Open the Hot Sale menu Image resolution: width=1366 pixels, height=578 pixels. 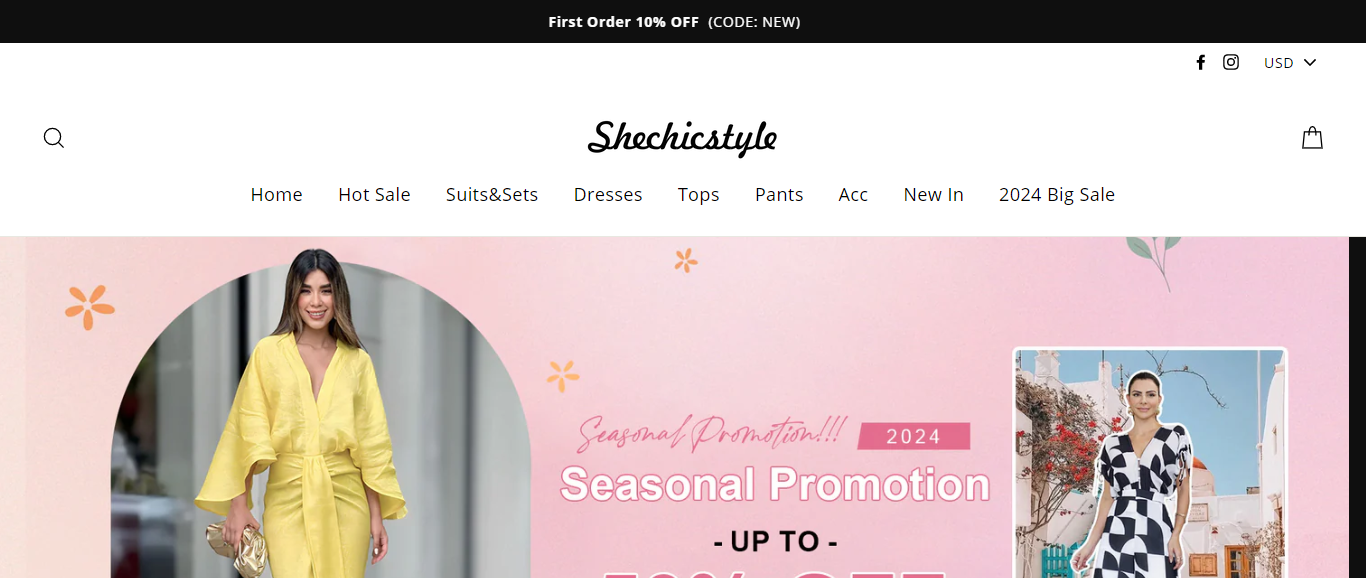[x=374, y=195]
